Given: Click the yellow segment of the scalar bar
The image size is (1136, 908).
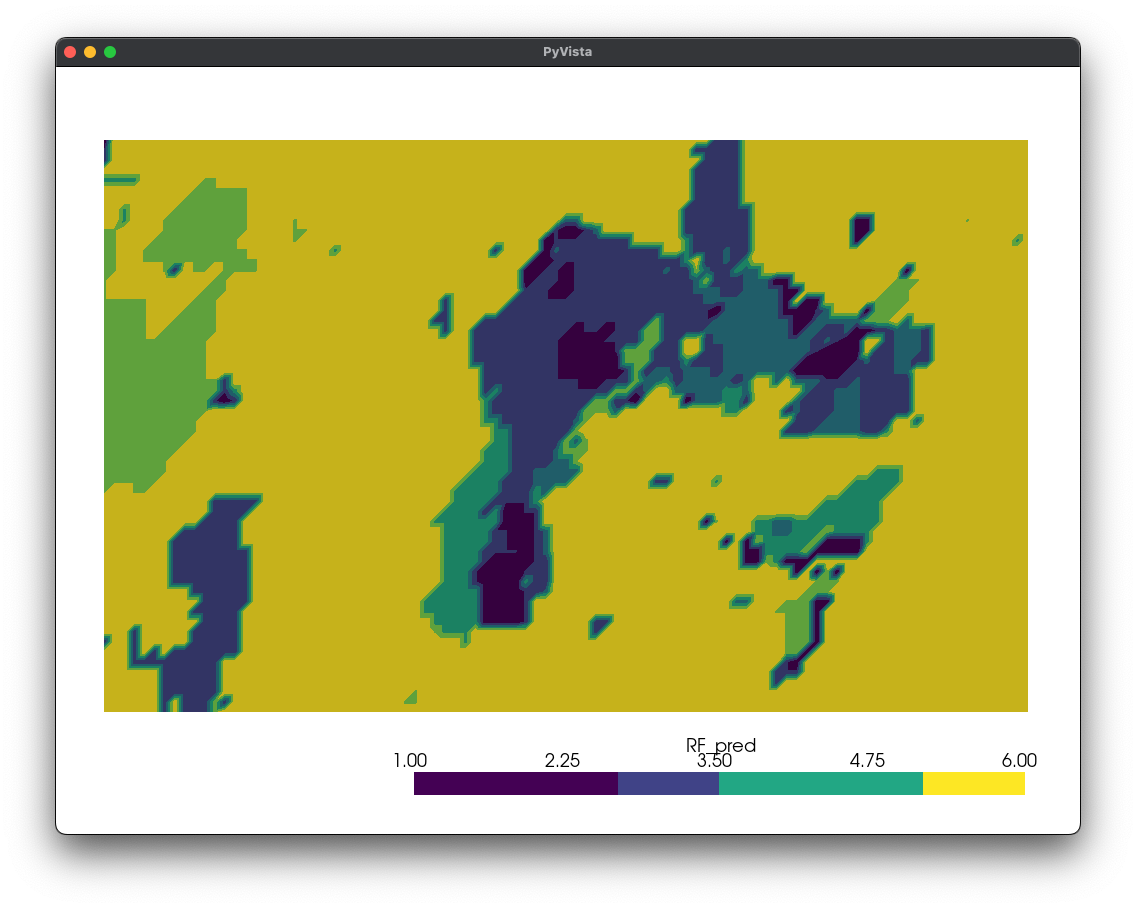Looking at the screenshot, I should pyautogui.click(x=975, y=784).
